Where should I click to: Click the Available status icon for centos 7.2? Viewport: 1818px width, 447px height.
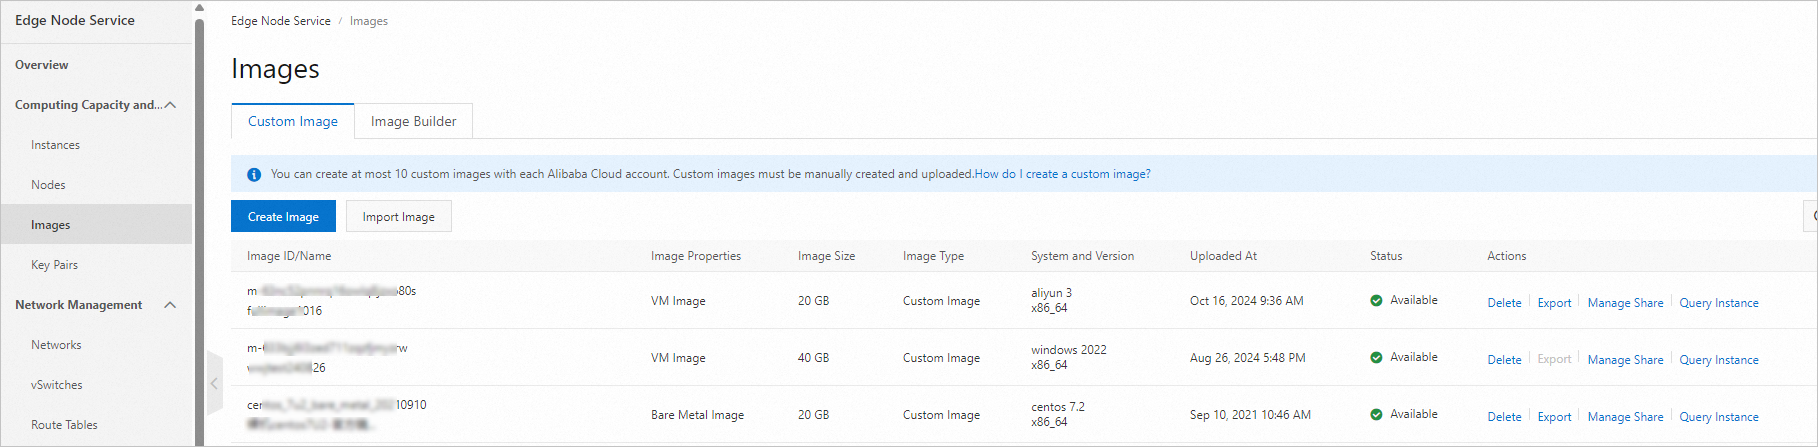[x=1376, y=414]
